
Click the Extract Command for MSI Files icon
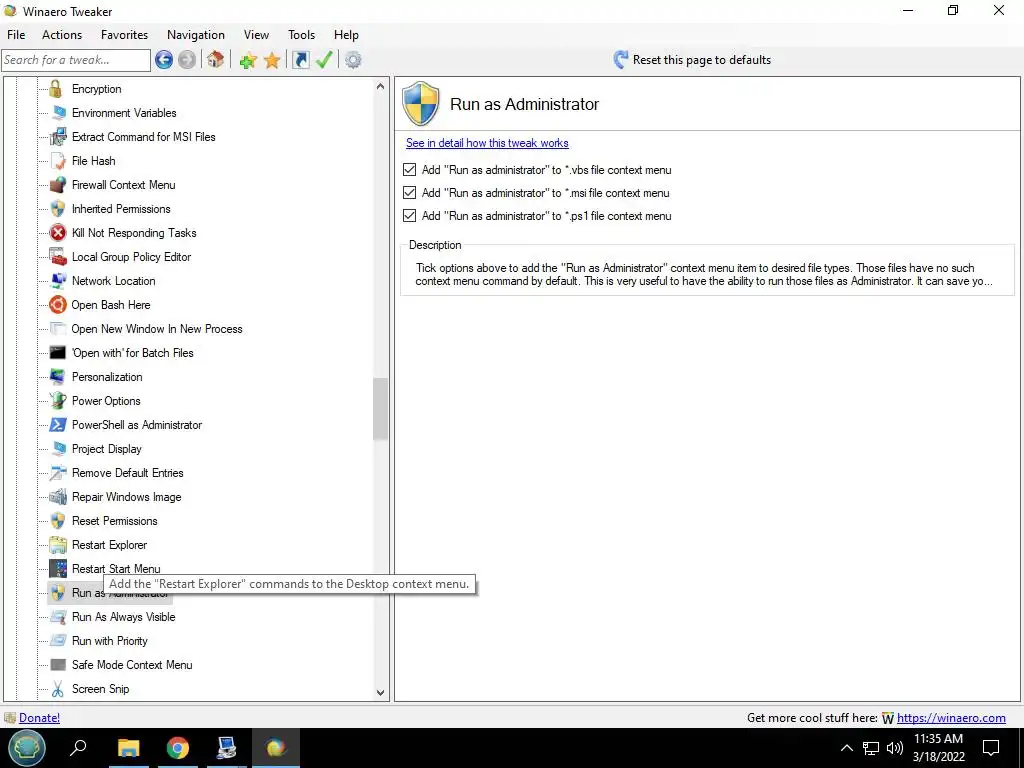[58, 136]
